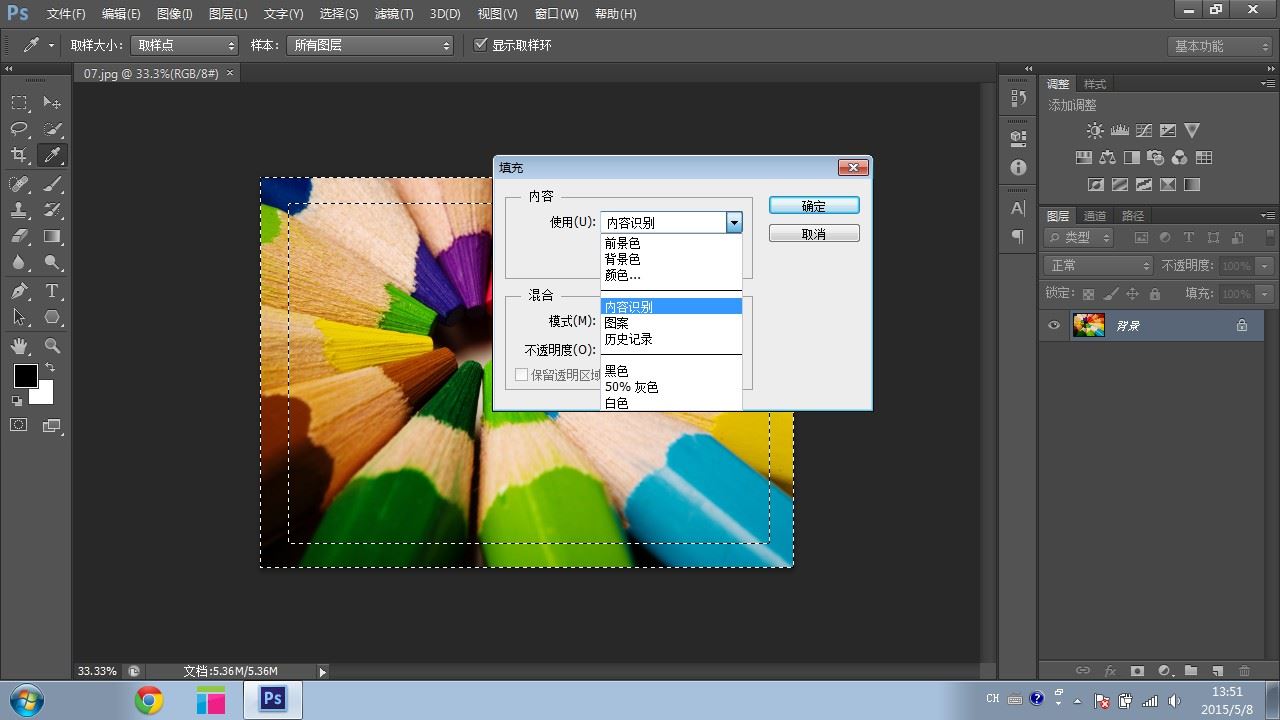Image resolution: width=1280 pixels, height=720 pixels.
Task: Select the Horizontal Type tool
Action: click(52, 291)
